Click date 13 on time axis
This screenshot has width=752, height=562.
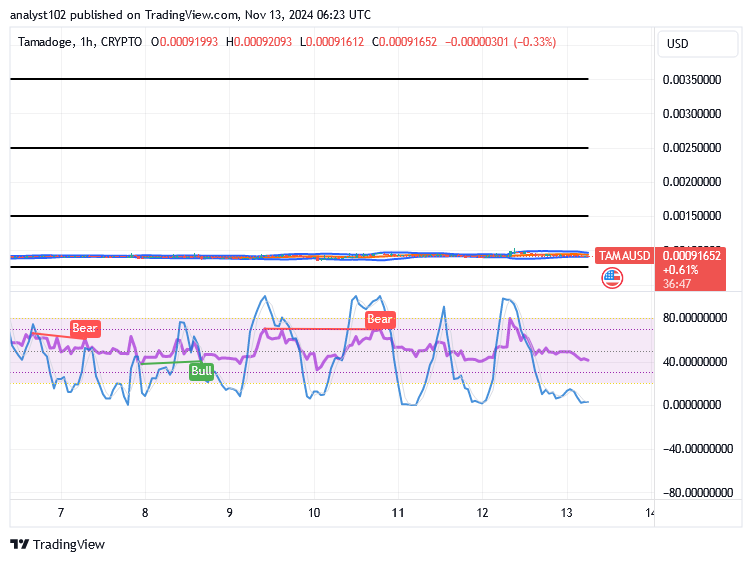[567, 513]
